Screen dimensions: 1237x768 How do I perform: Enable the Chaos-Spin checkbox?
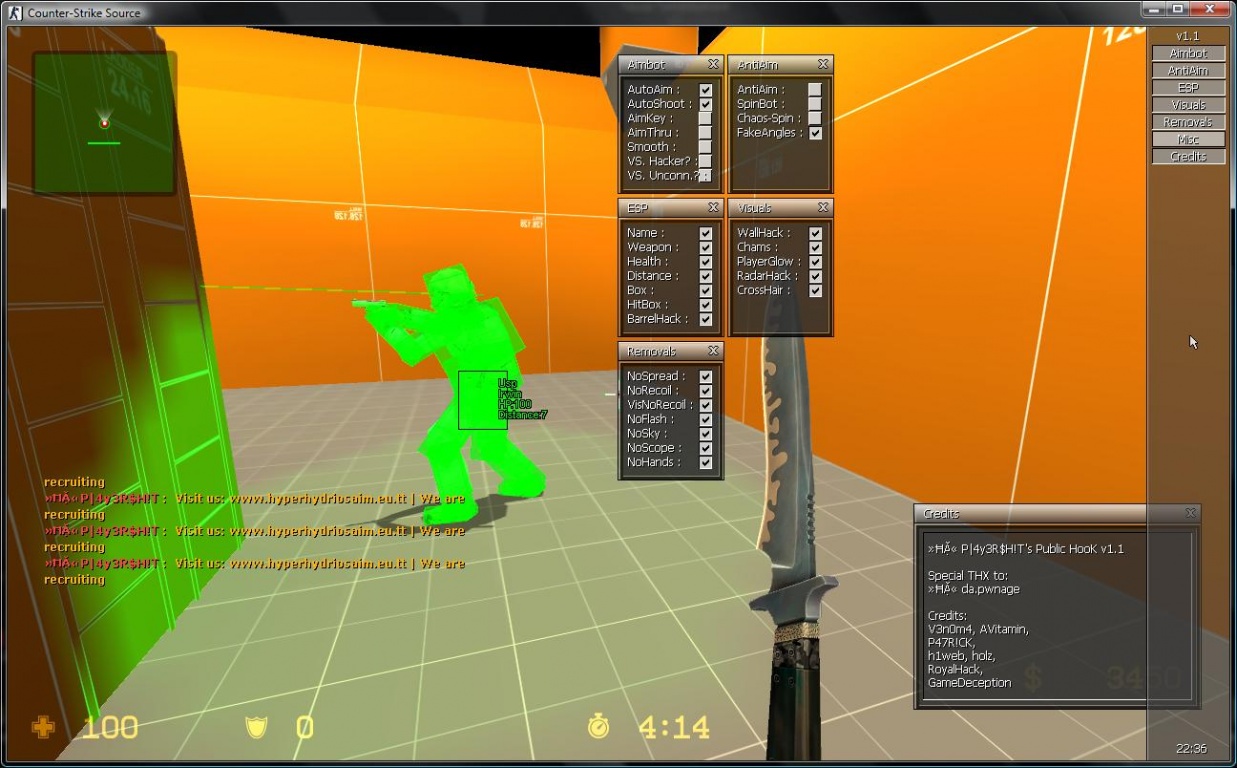click(x=816, y=118)
